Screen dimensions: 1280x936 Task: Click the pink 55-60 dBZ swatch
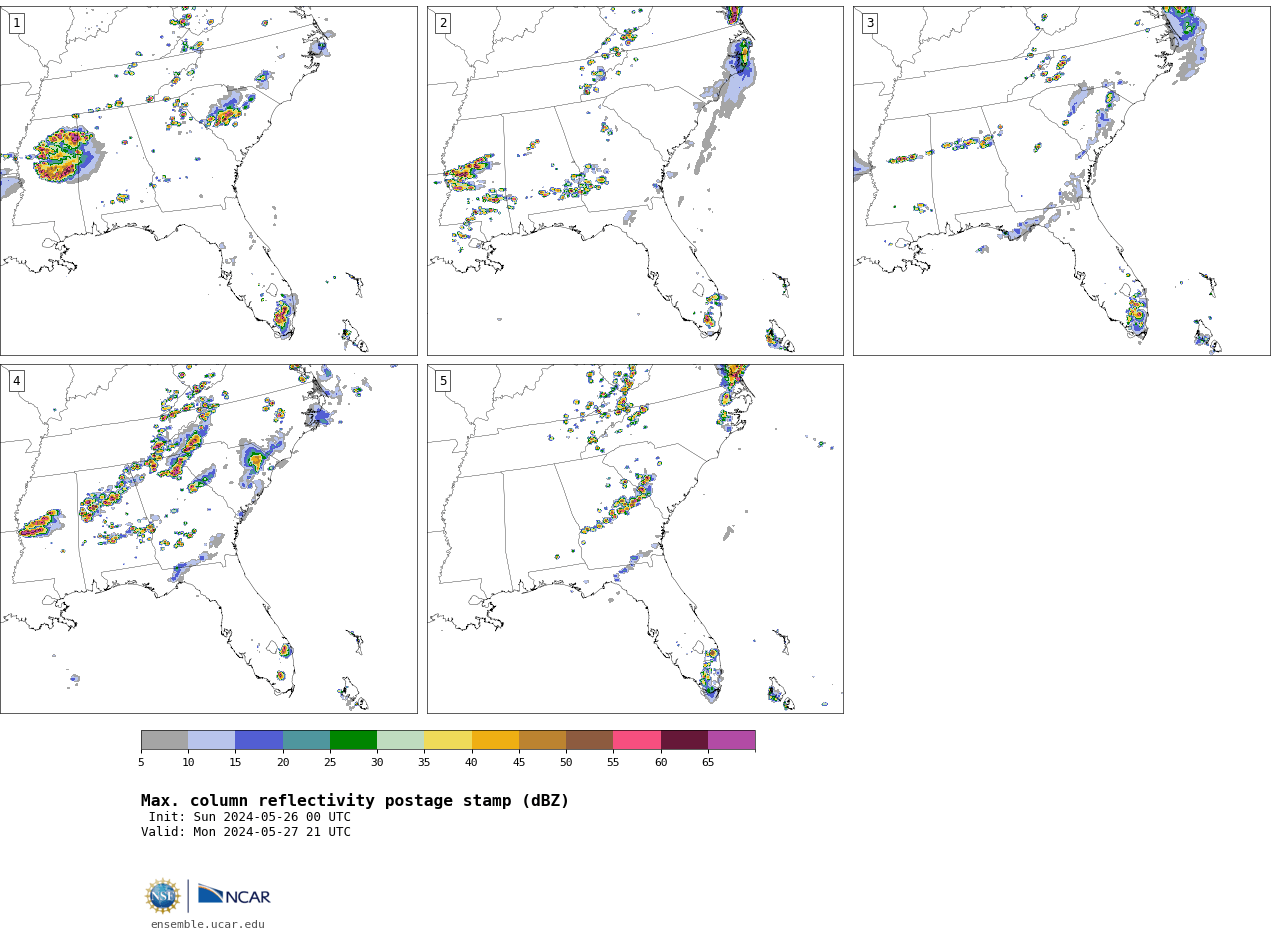point(637,740)
